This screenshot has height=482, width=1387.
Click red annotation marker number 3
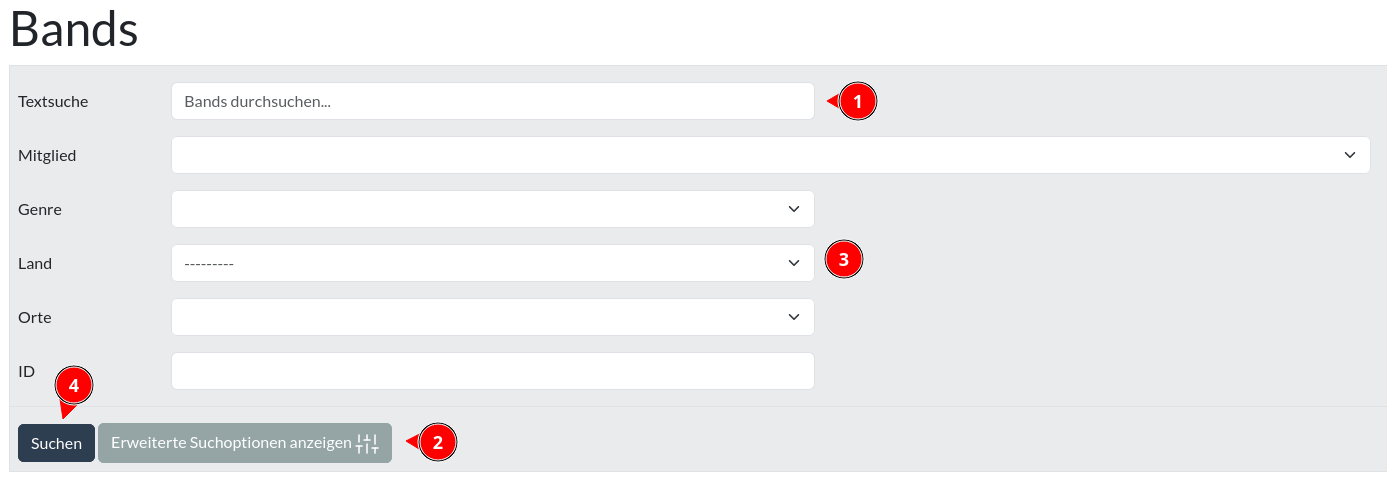(x=843, y=260)
